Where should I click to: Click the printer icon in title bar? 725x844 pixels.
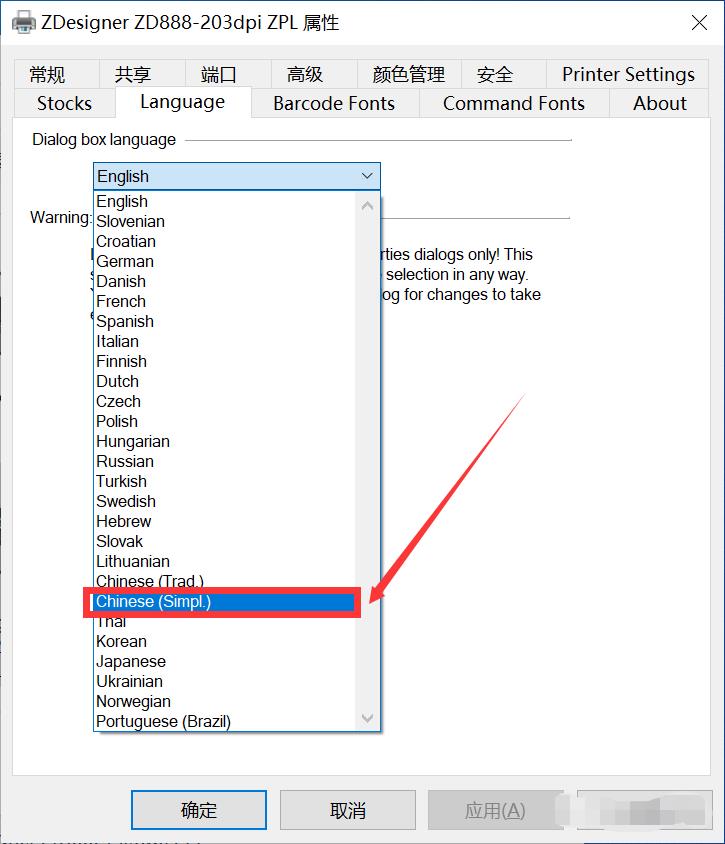[23, 22]
